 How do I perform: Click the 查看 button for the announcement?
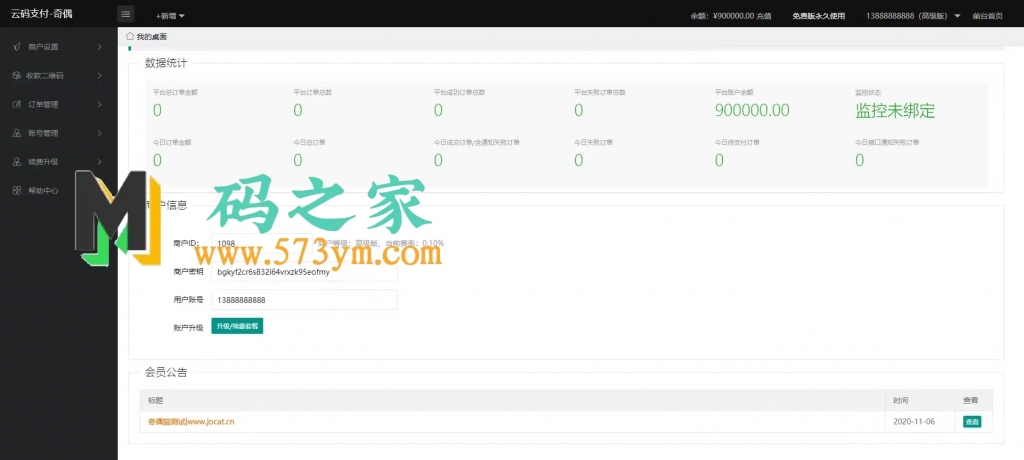tap(972, 421)
